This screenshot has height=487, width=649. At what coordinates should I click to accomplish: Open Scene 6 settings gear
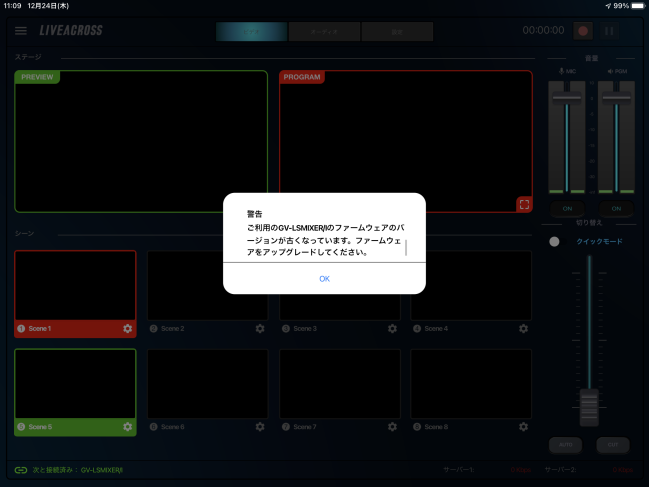tap(260, 426)
